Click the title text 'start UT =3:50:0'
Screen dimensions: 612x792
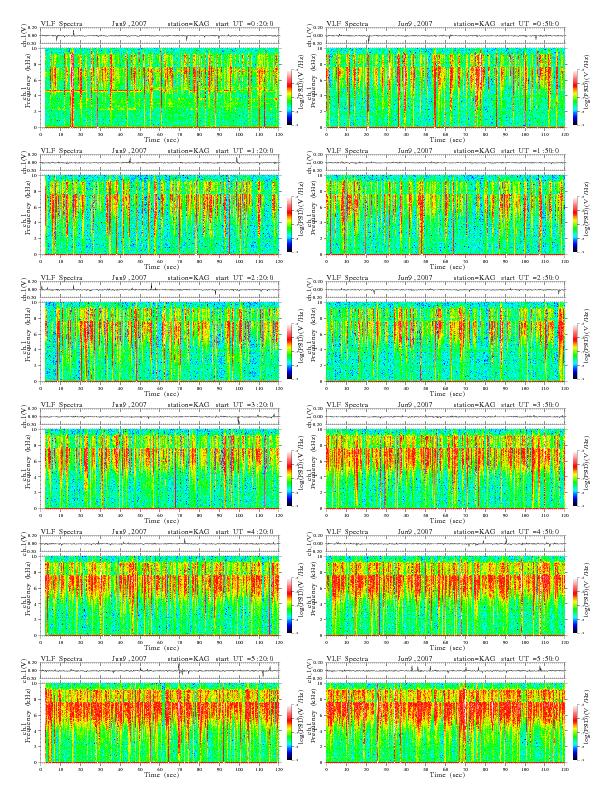[x=530, y=405]
